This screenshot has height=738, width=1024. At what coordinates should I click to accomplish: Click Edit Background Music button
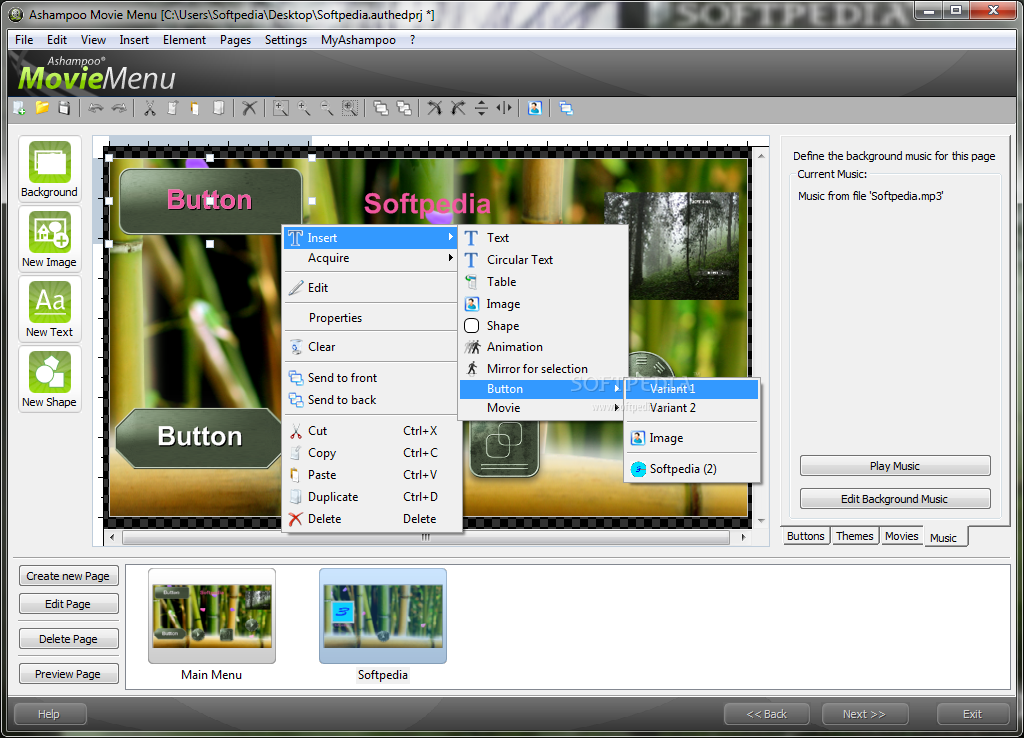(895, 499)
